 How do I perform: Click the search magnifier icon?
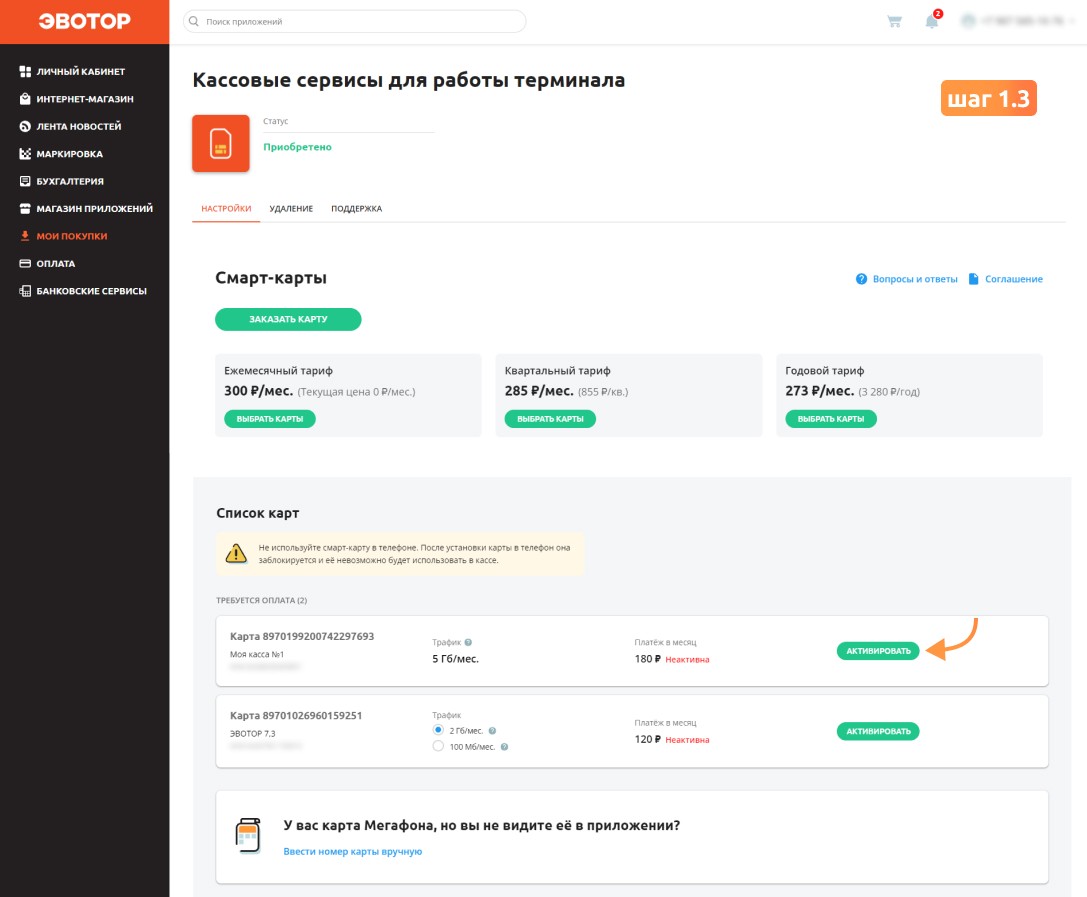194,21
